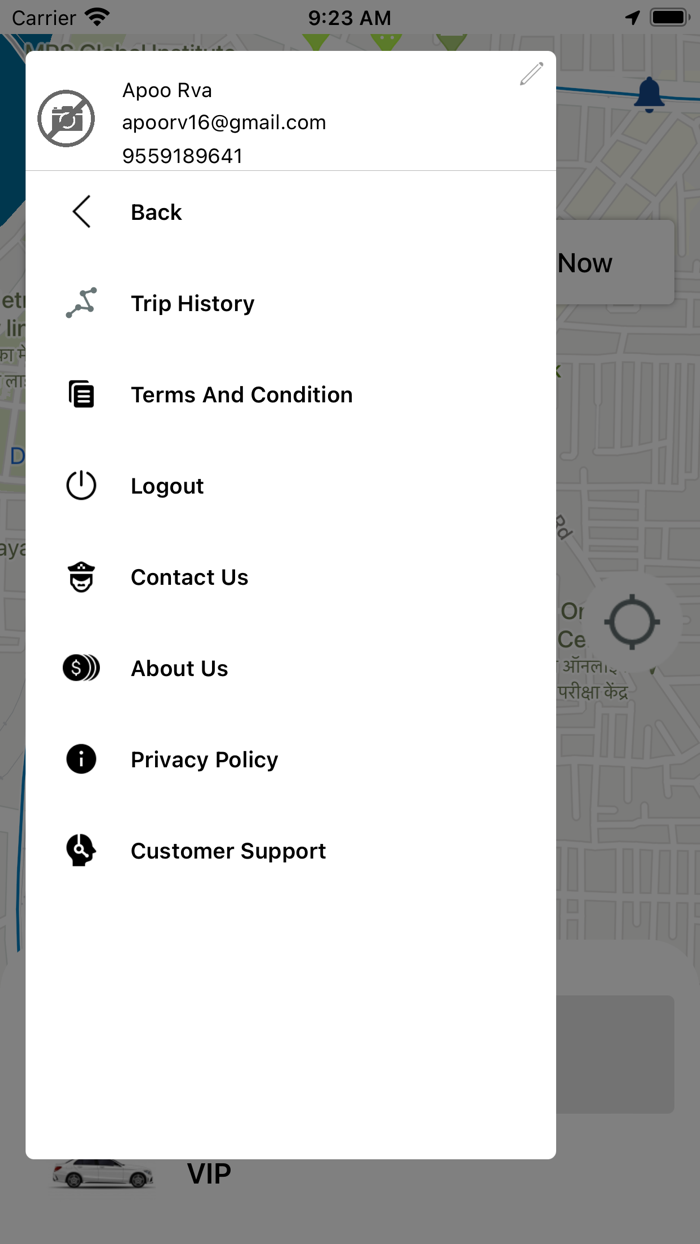Screen dimensions: 700x1244
Task: Tap the About Us coins icon
Action: pyautogui.click(x=81, y=668)
